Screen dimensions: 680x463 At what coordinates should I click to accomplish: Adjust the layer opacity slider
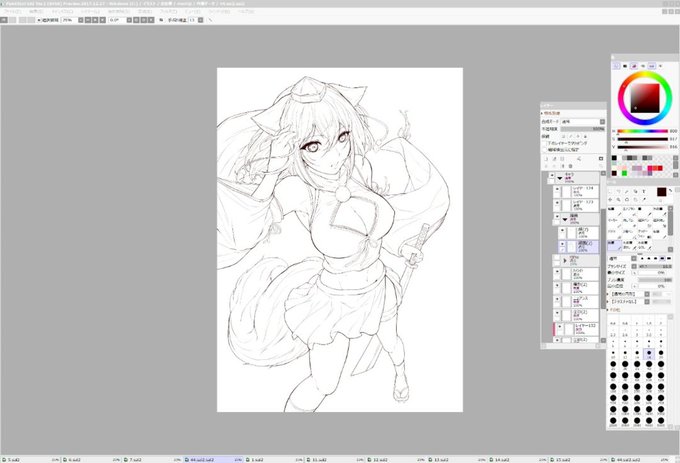(x=582, y=129)
